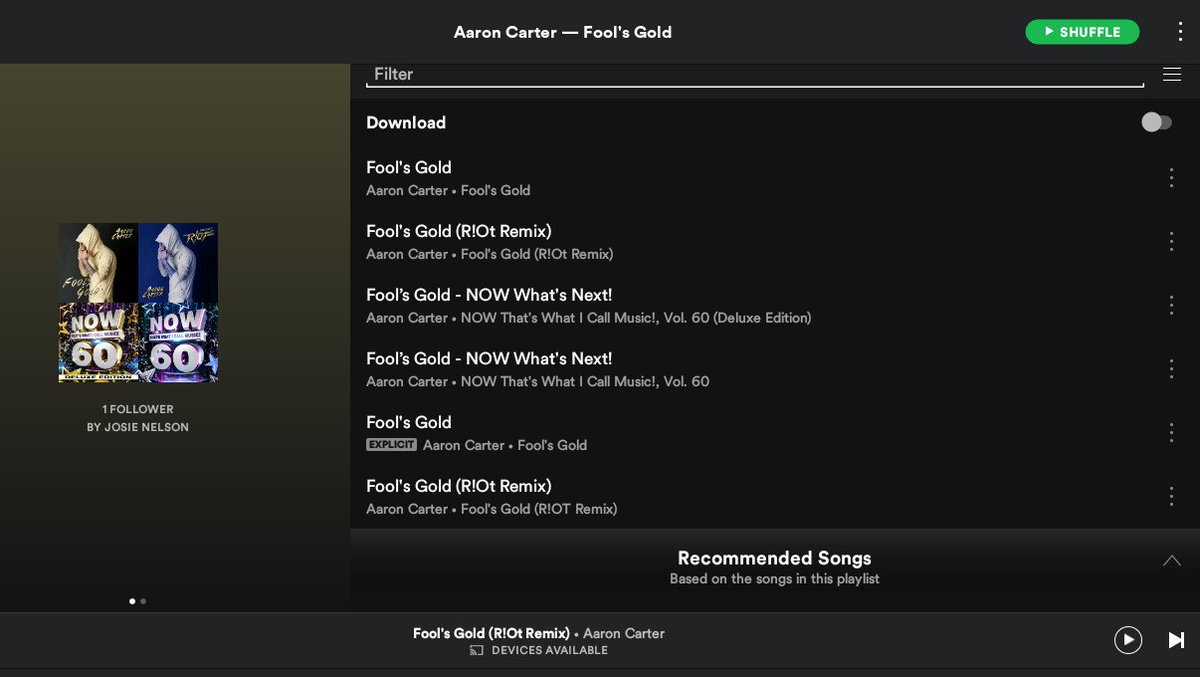Click the 1 FOLLOWER label
This screenshot has height=677, width=1200.
pos(138,409)
